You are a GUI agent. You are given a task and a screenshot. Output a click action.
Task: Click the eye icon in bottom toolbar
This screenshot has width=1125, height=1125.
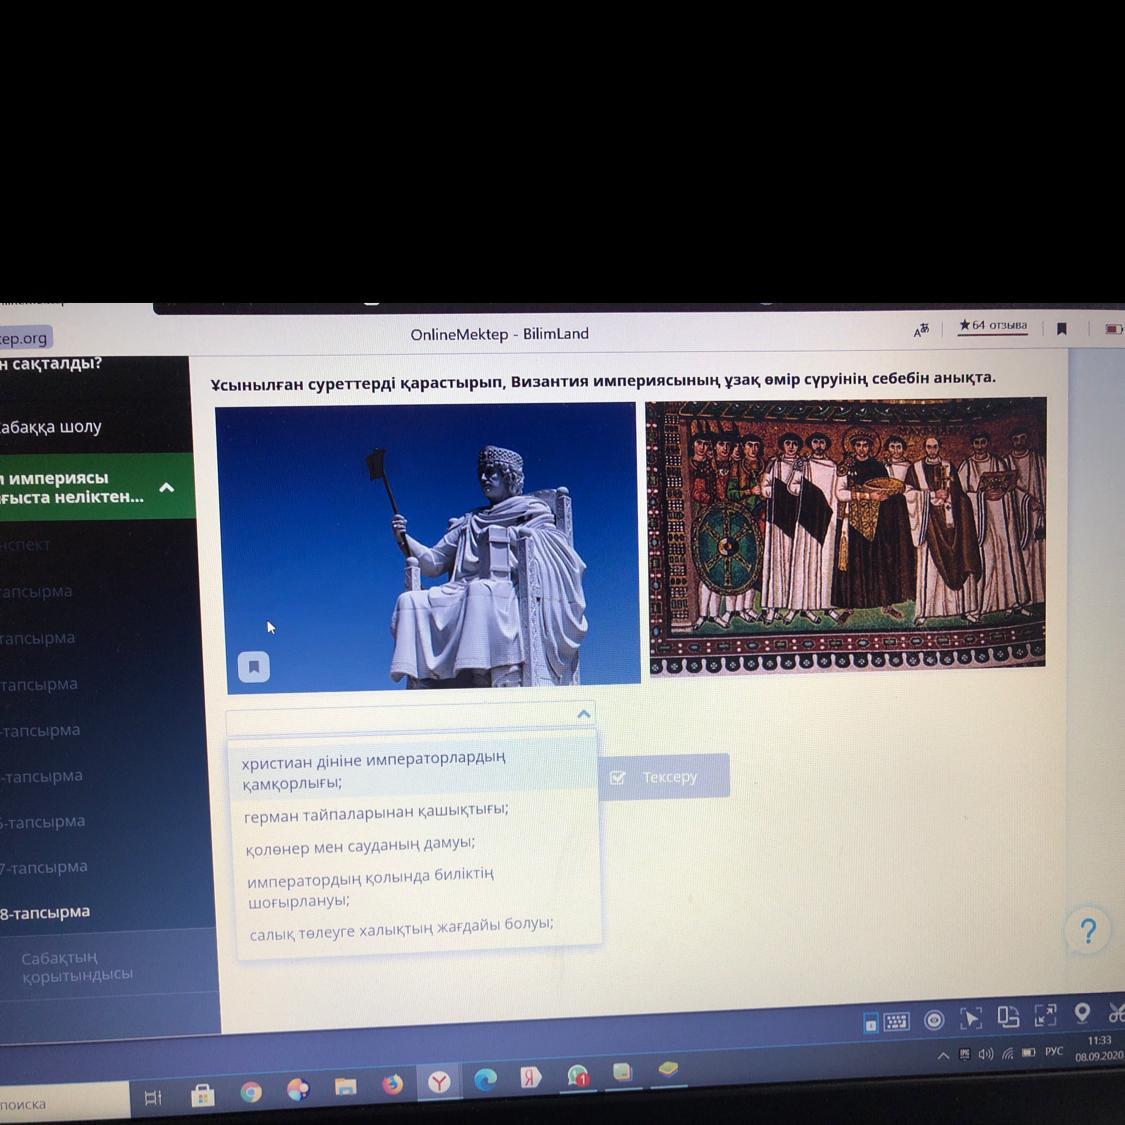click(x=933, y=1020)
